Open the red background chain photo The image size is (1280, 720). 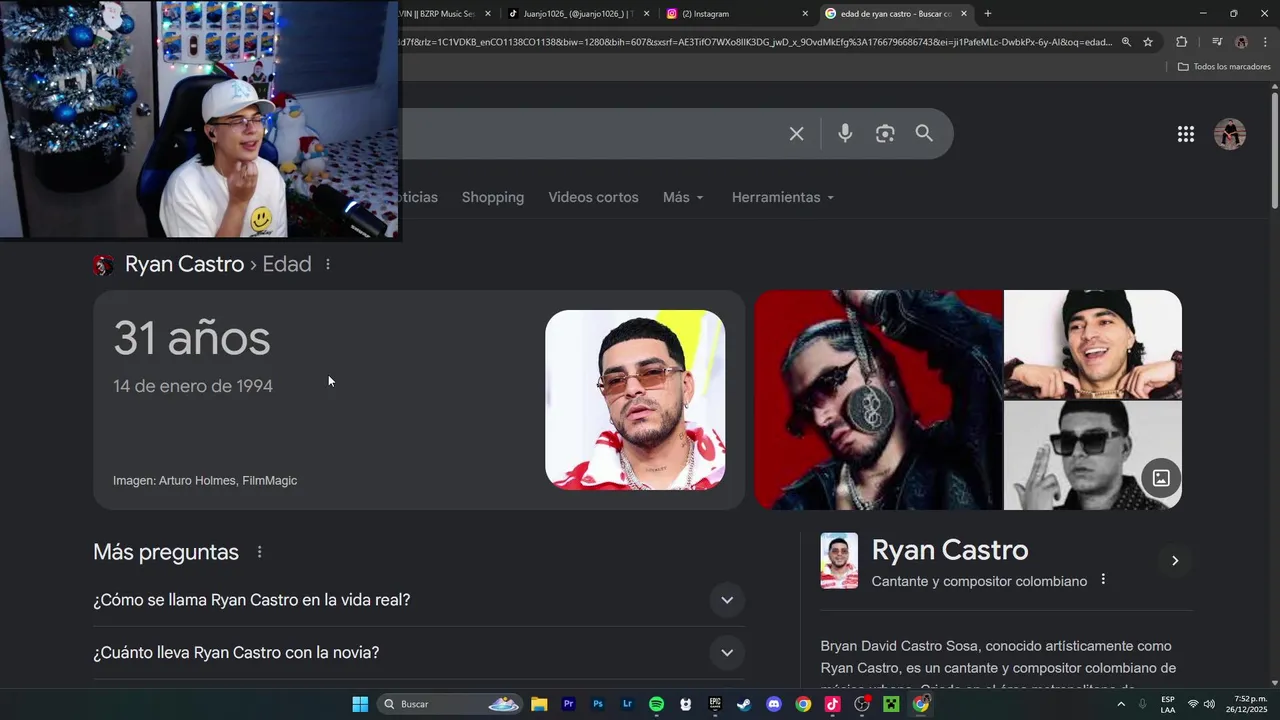[878, 400]
